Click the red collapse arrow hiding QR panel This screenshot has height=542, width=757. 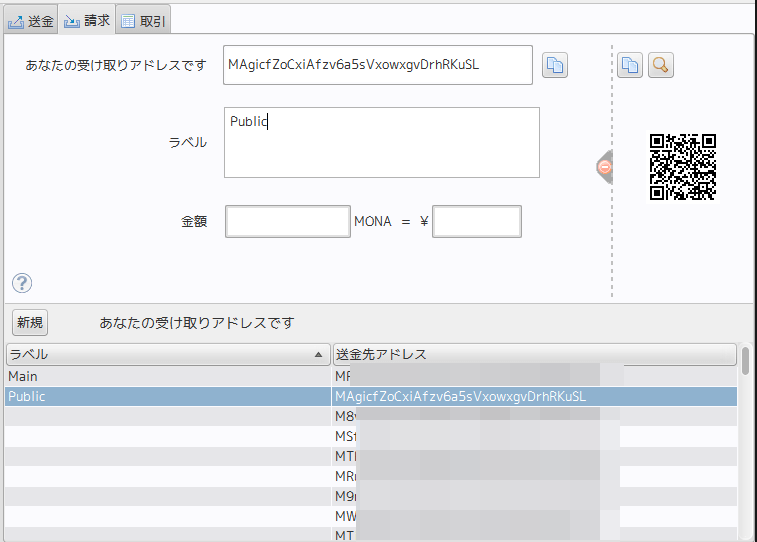pyautogui.click(x=604, y=167)
